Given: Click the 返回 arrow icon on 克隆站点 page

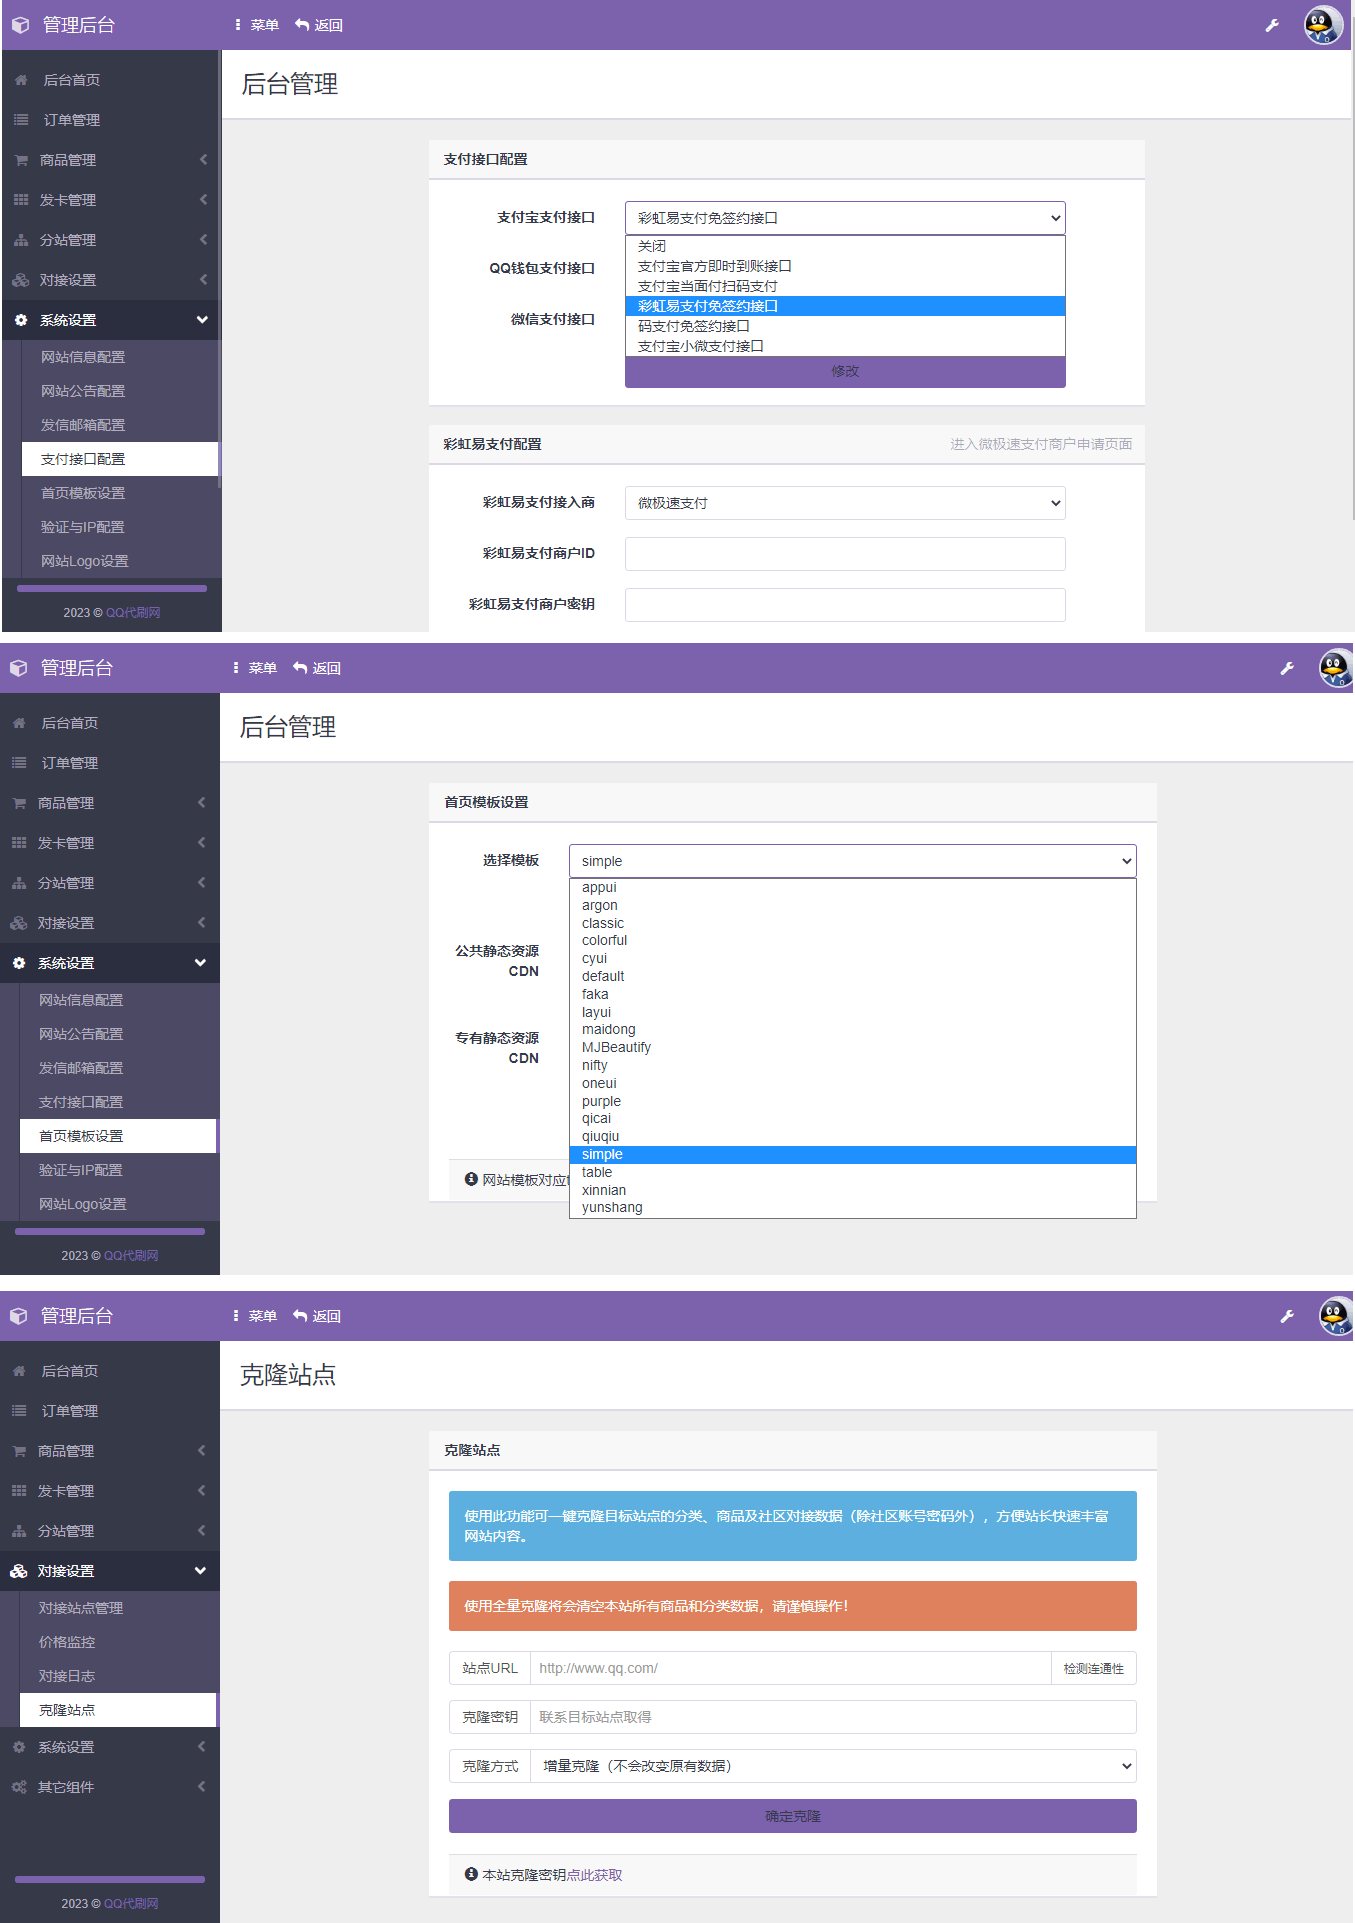Looking at the screenshot, I should (x=300, y=1316).
